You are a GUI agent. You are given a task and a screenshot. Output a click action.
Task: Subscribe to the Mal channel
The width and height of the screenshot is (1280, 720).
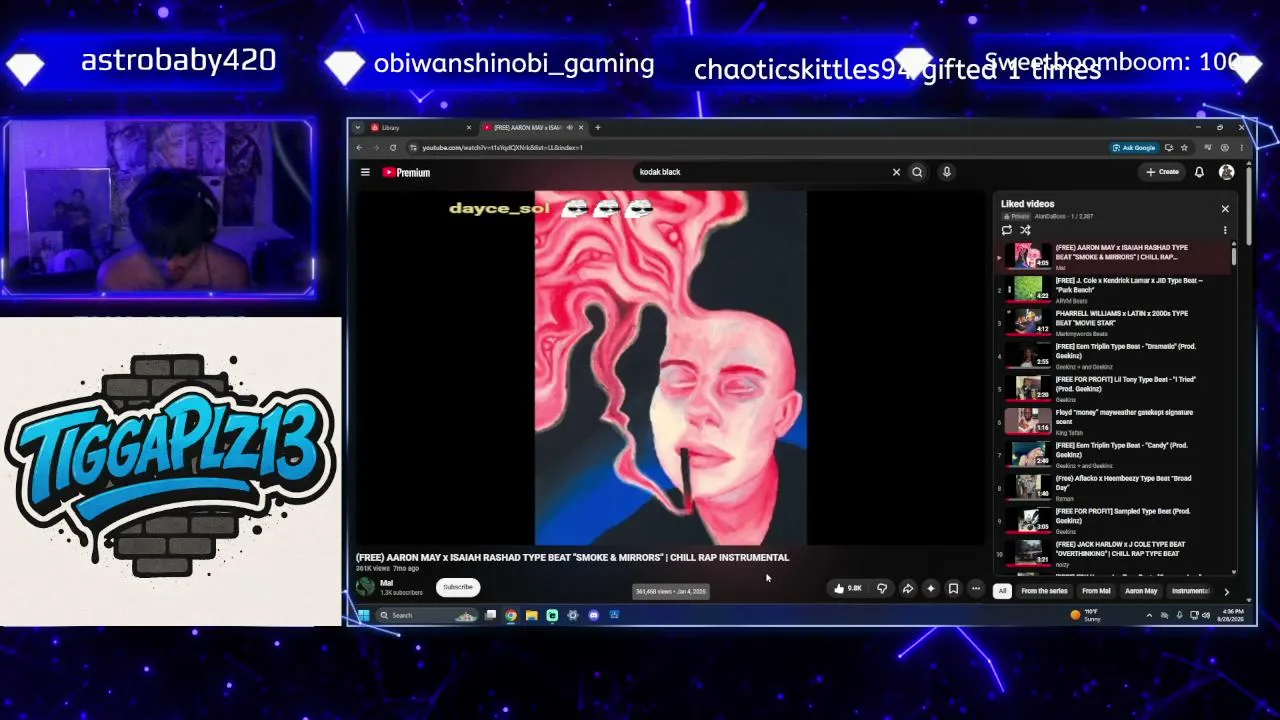pyautogui.click(x=458, y=587)
